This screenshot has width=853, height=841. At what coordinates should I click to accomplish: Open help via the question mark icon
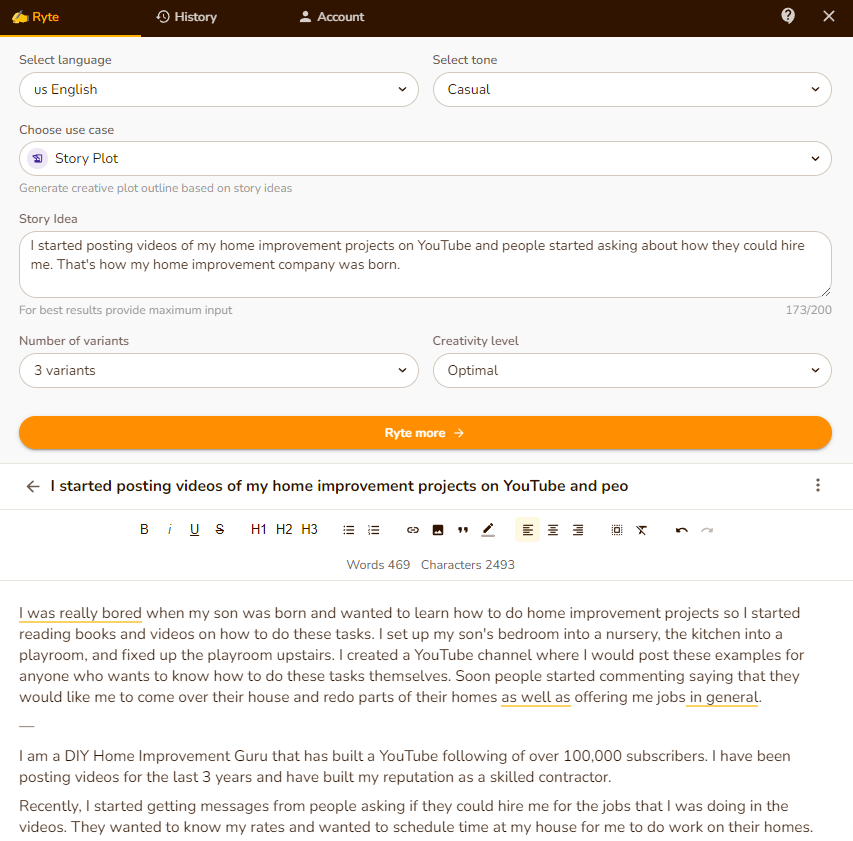[787, 16]
